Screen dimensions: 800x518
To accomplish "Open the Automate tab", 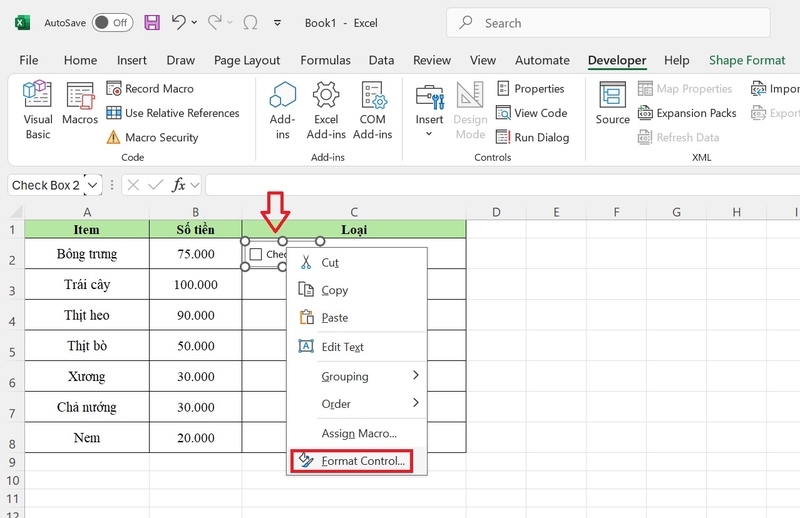I will pyautogui.click(x=542, y=60).
